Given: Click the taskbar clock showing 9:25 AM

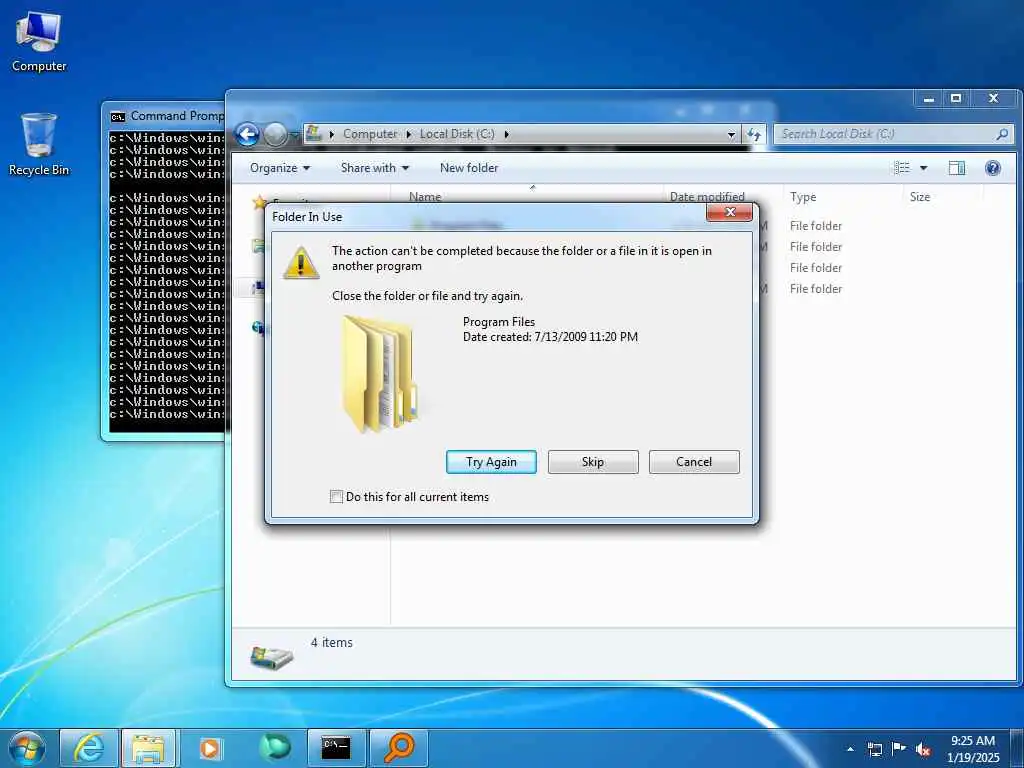Looking at the screenshot, I should (x=972, y=749).
